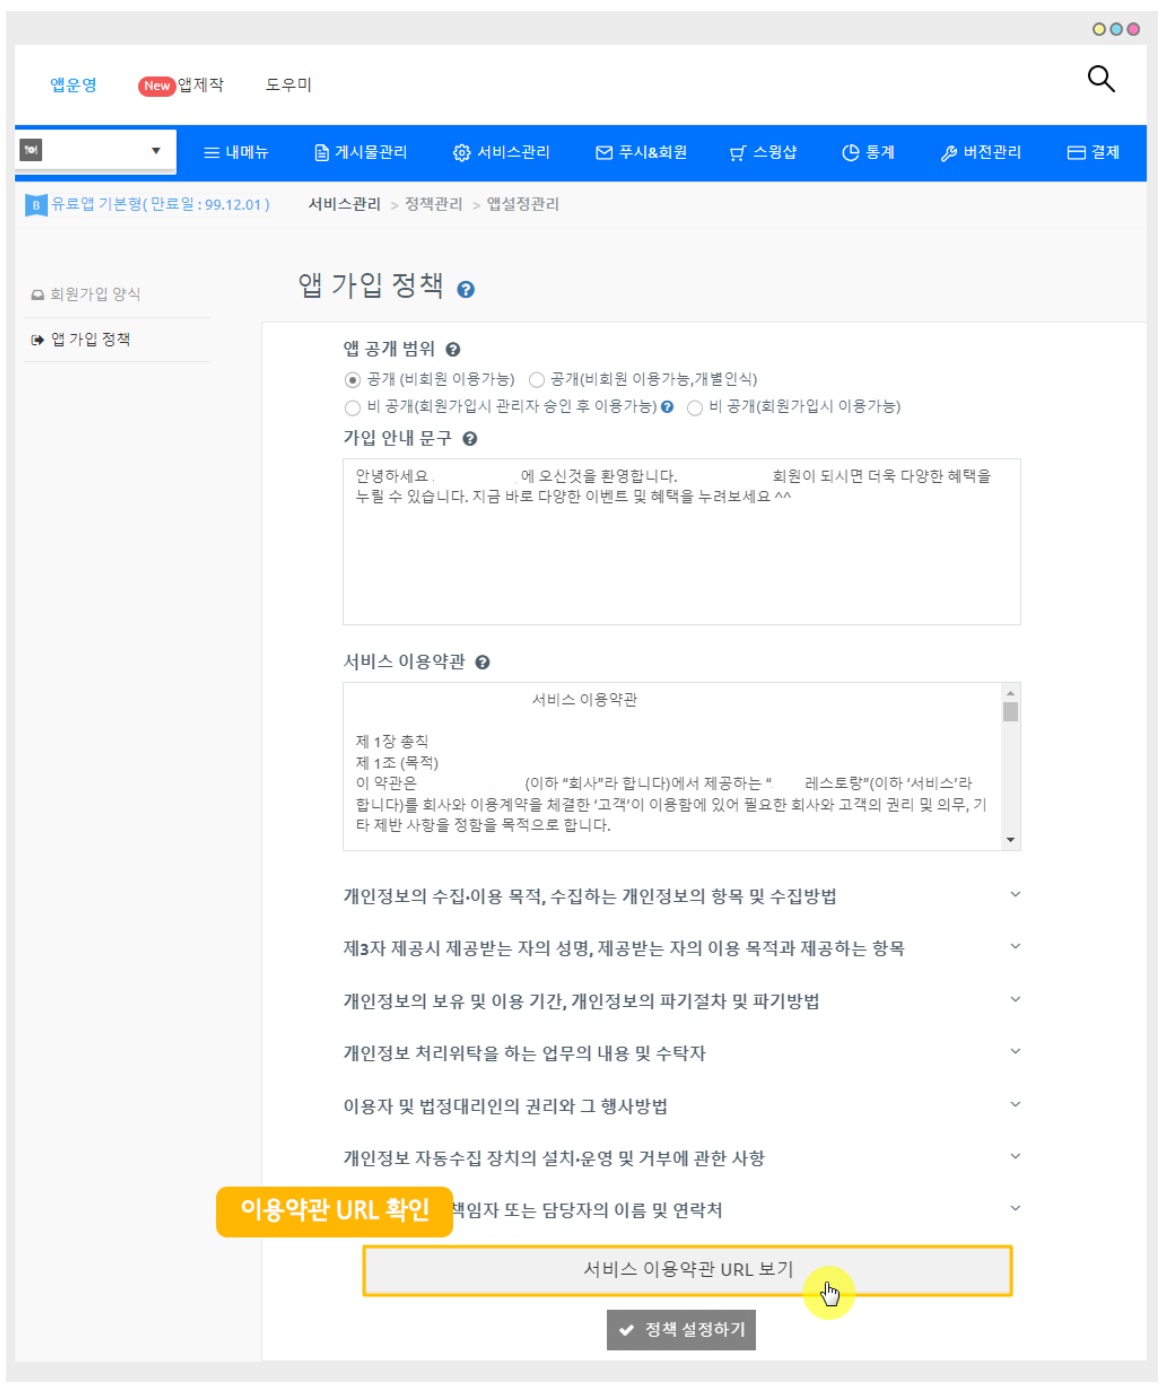Image resolution: width=1162 pixels, height=1387 pixels.
Task: Open 회원가입 양식 in sidebar
Action: click(95, 294)
